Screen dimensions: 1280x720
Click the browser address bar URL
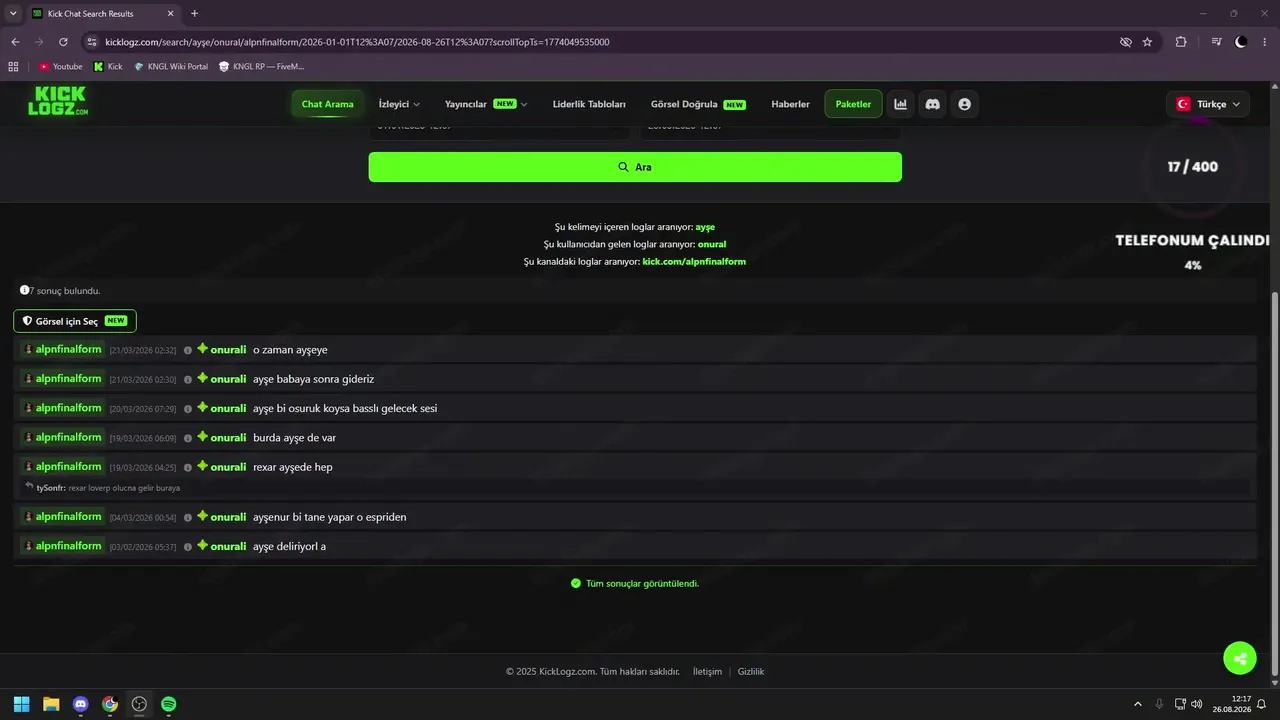[357, 42]
